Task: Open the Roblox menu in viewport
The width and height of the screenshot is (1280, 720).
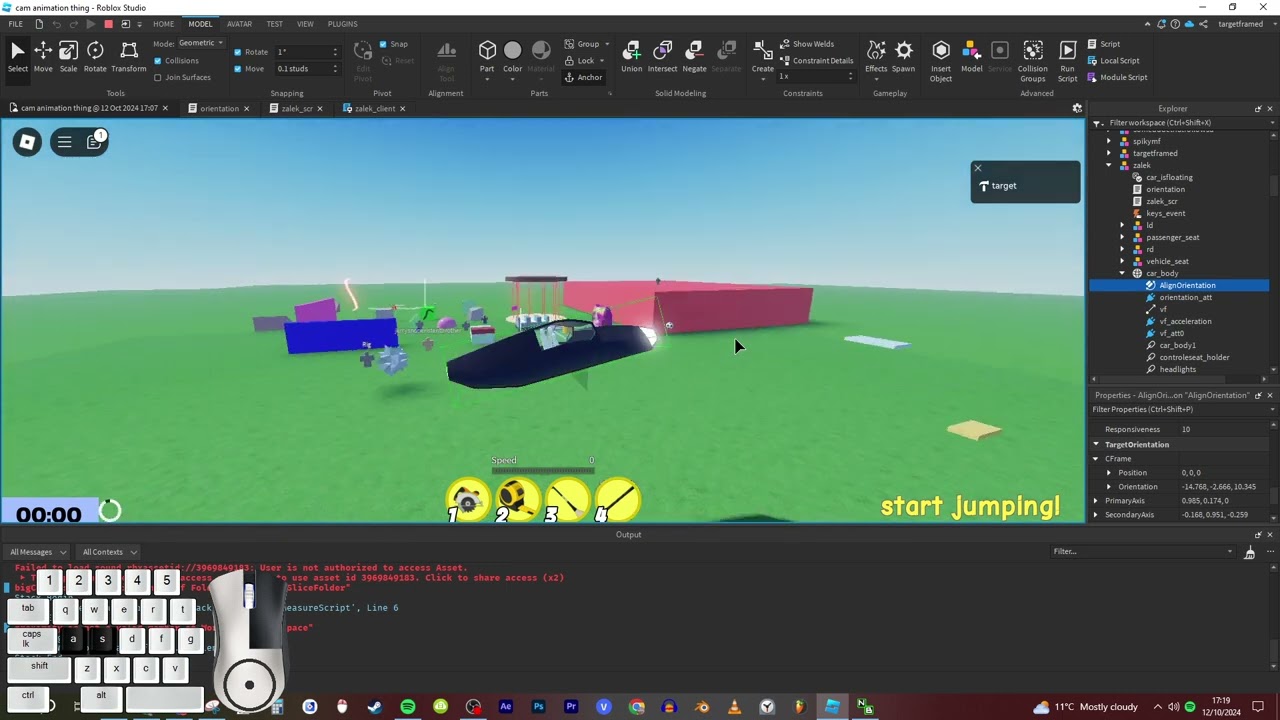Action: (x=27, y=142)
